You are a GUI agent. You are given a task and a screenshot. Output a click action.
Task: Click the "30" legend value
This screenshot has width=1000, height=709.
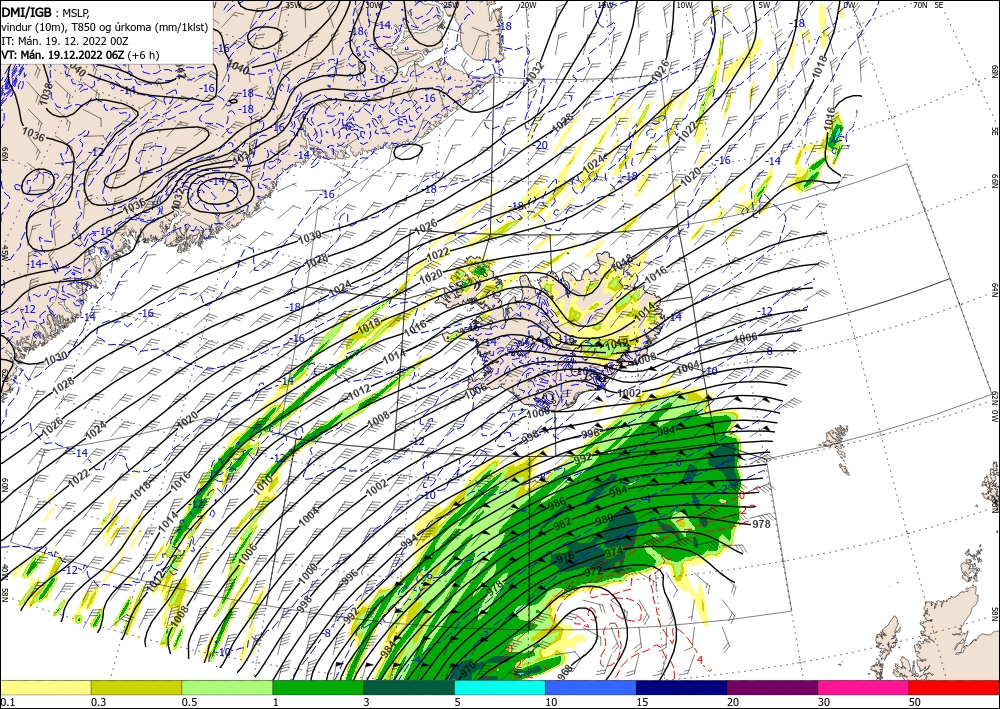[825, 702]
